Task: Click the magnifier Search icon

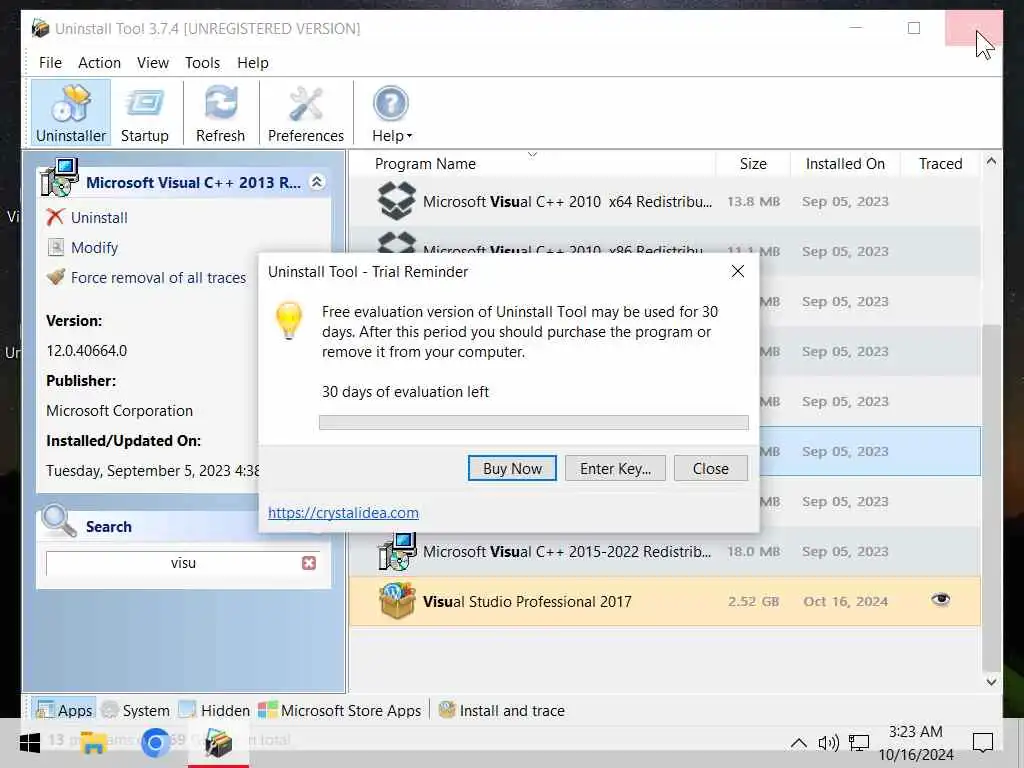Action: (x=59, y=520)
